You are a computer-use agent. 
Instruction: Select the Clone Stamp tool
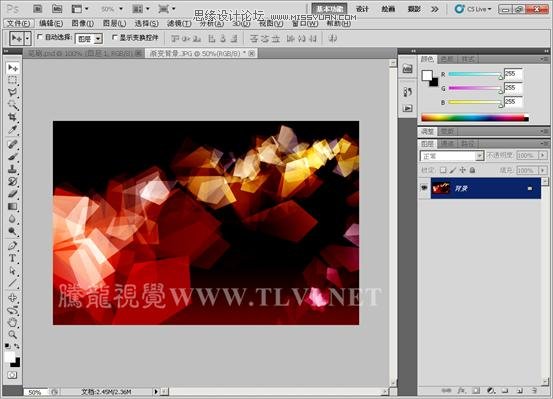point(13,169)
